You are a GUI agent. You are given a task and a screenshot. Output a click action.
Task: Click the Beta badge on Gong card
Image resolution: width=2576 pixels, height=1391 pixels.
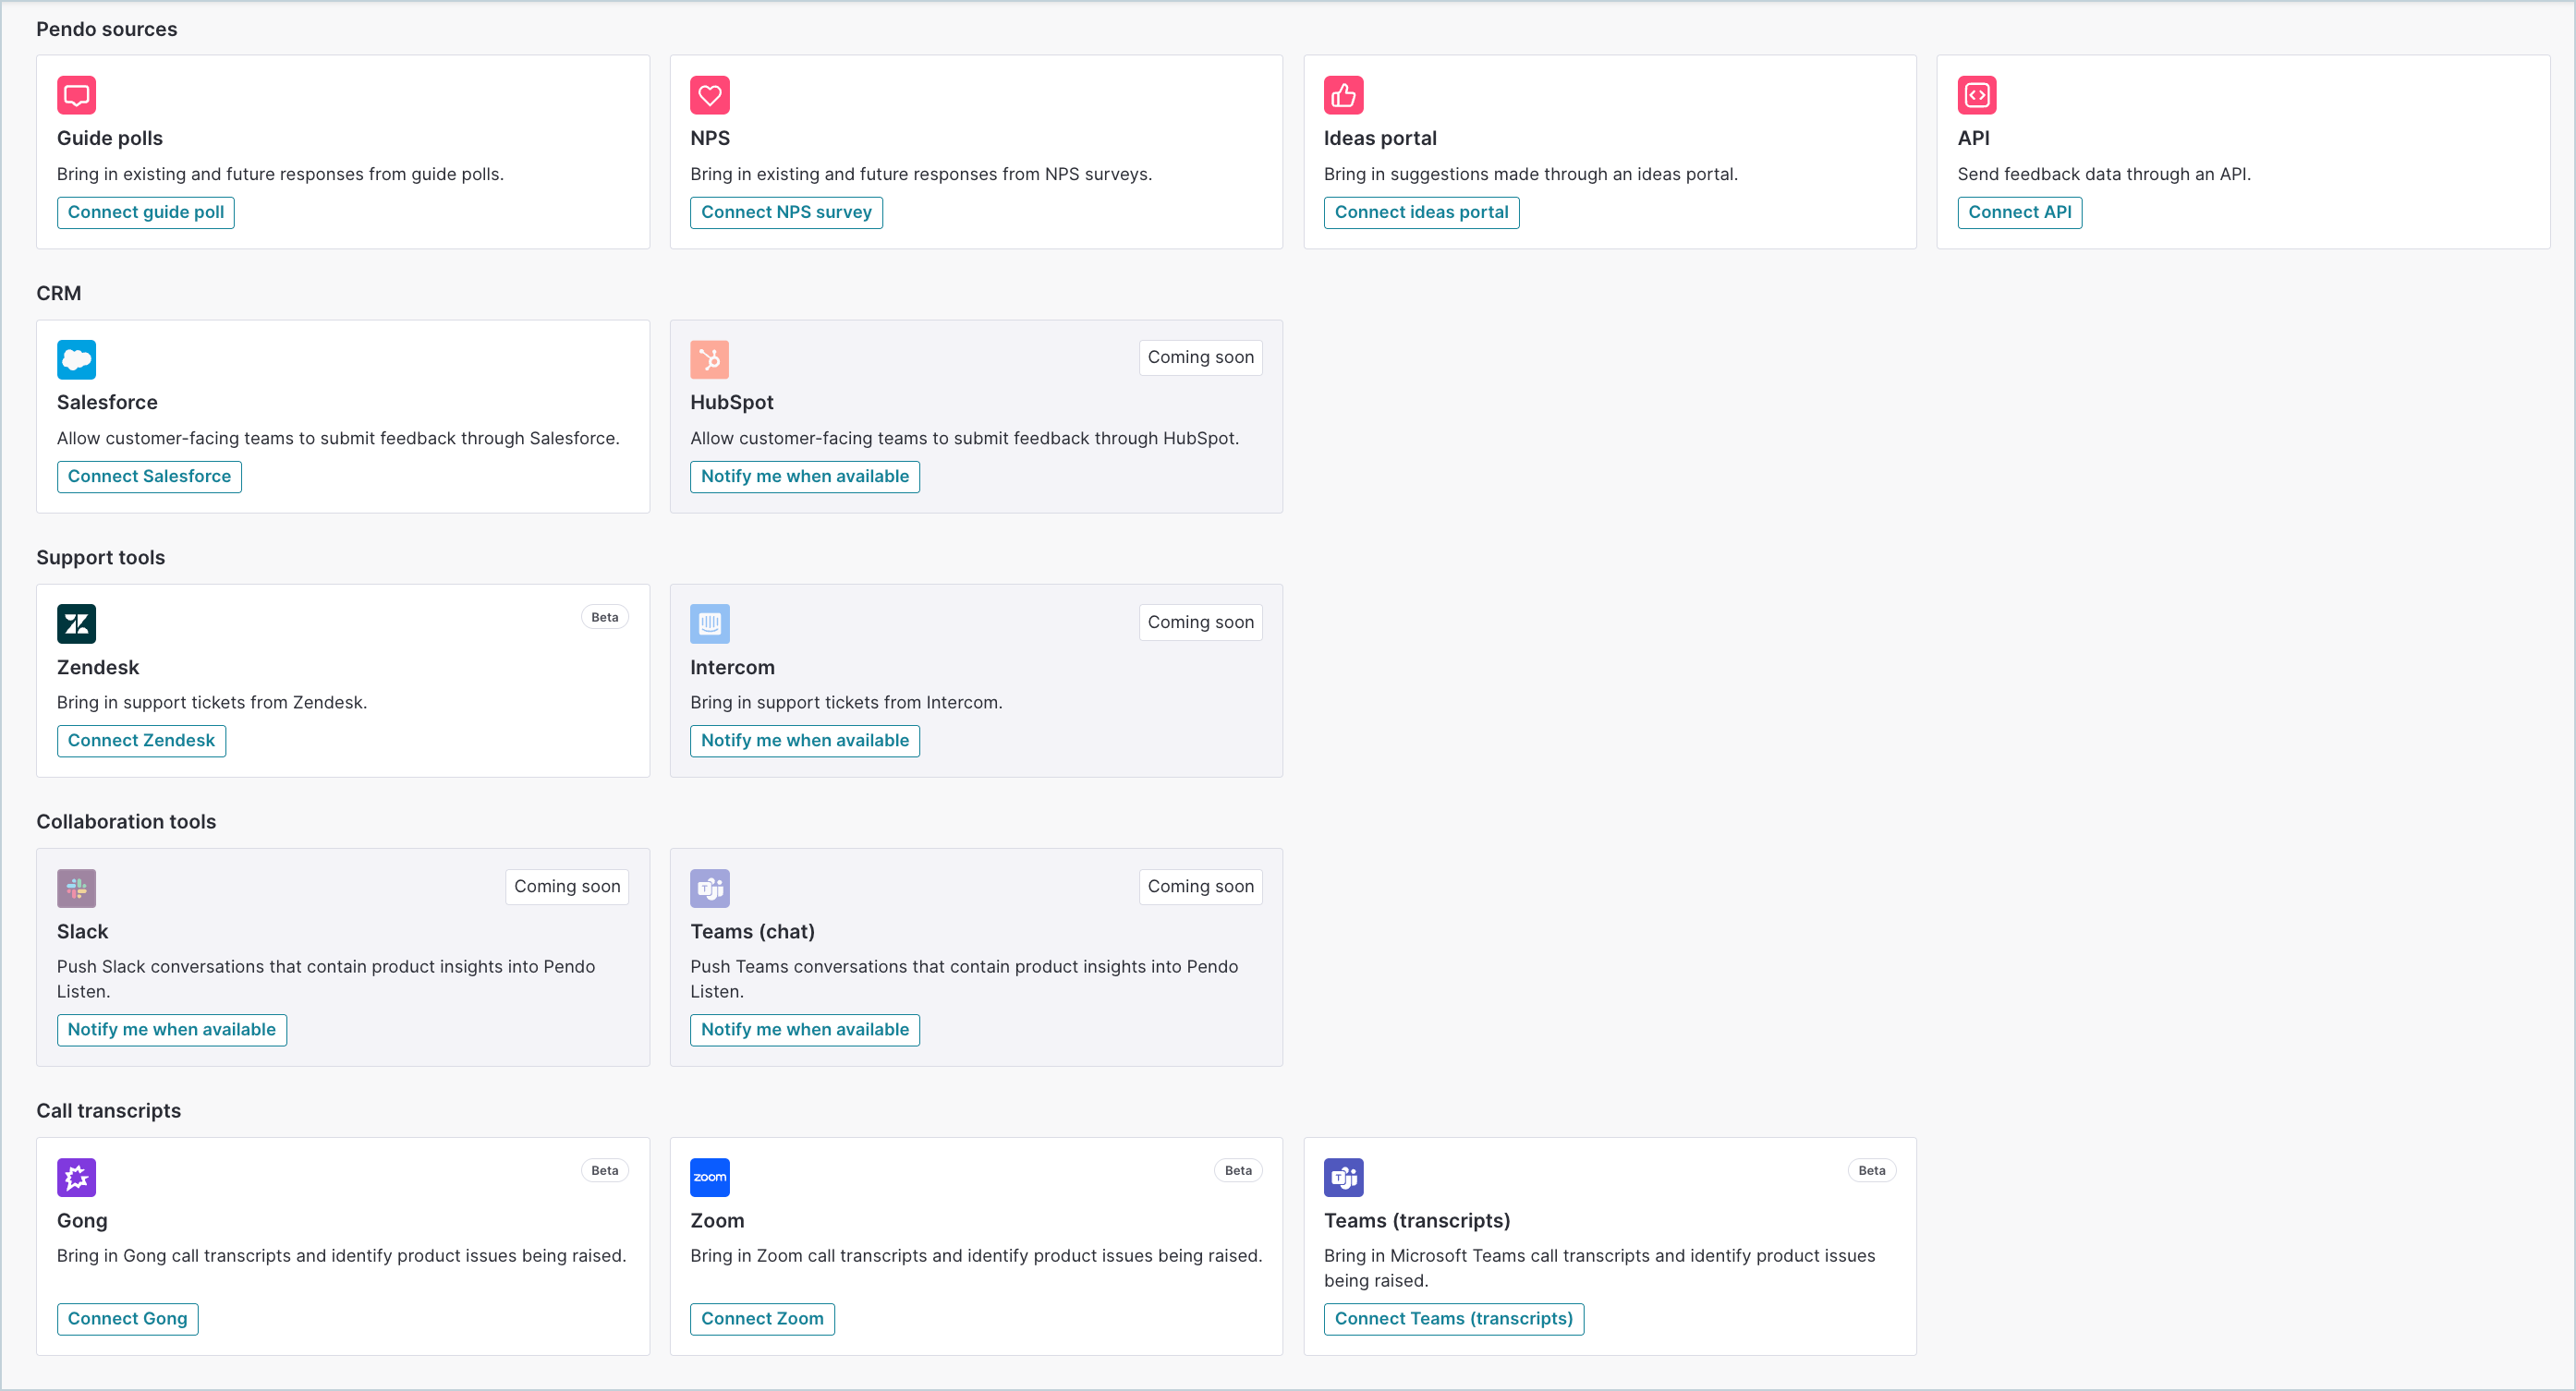(x=604, y=1170)
